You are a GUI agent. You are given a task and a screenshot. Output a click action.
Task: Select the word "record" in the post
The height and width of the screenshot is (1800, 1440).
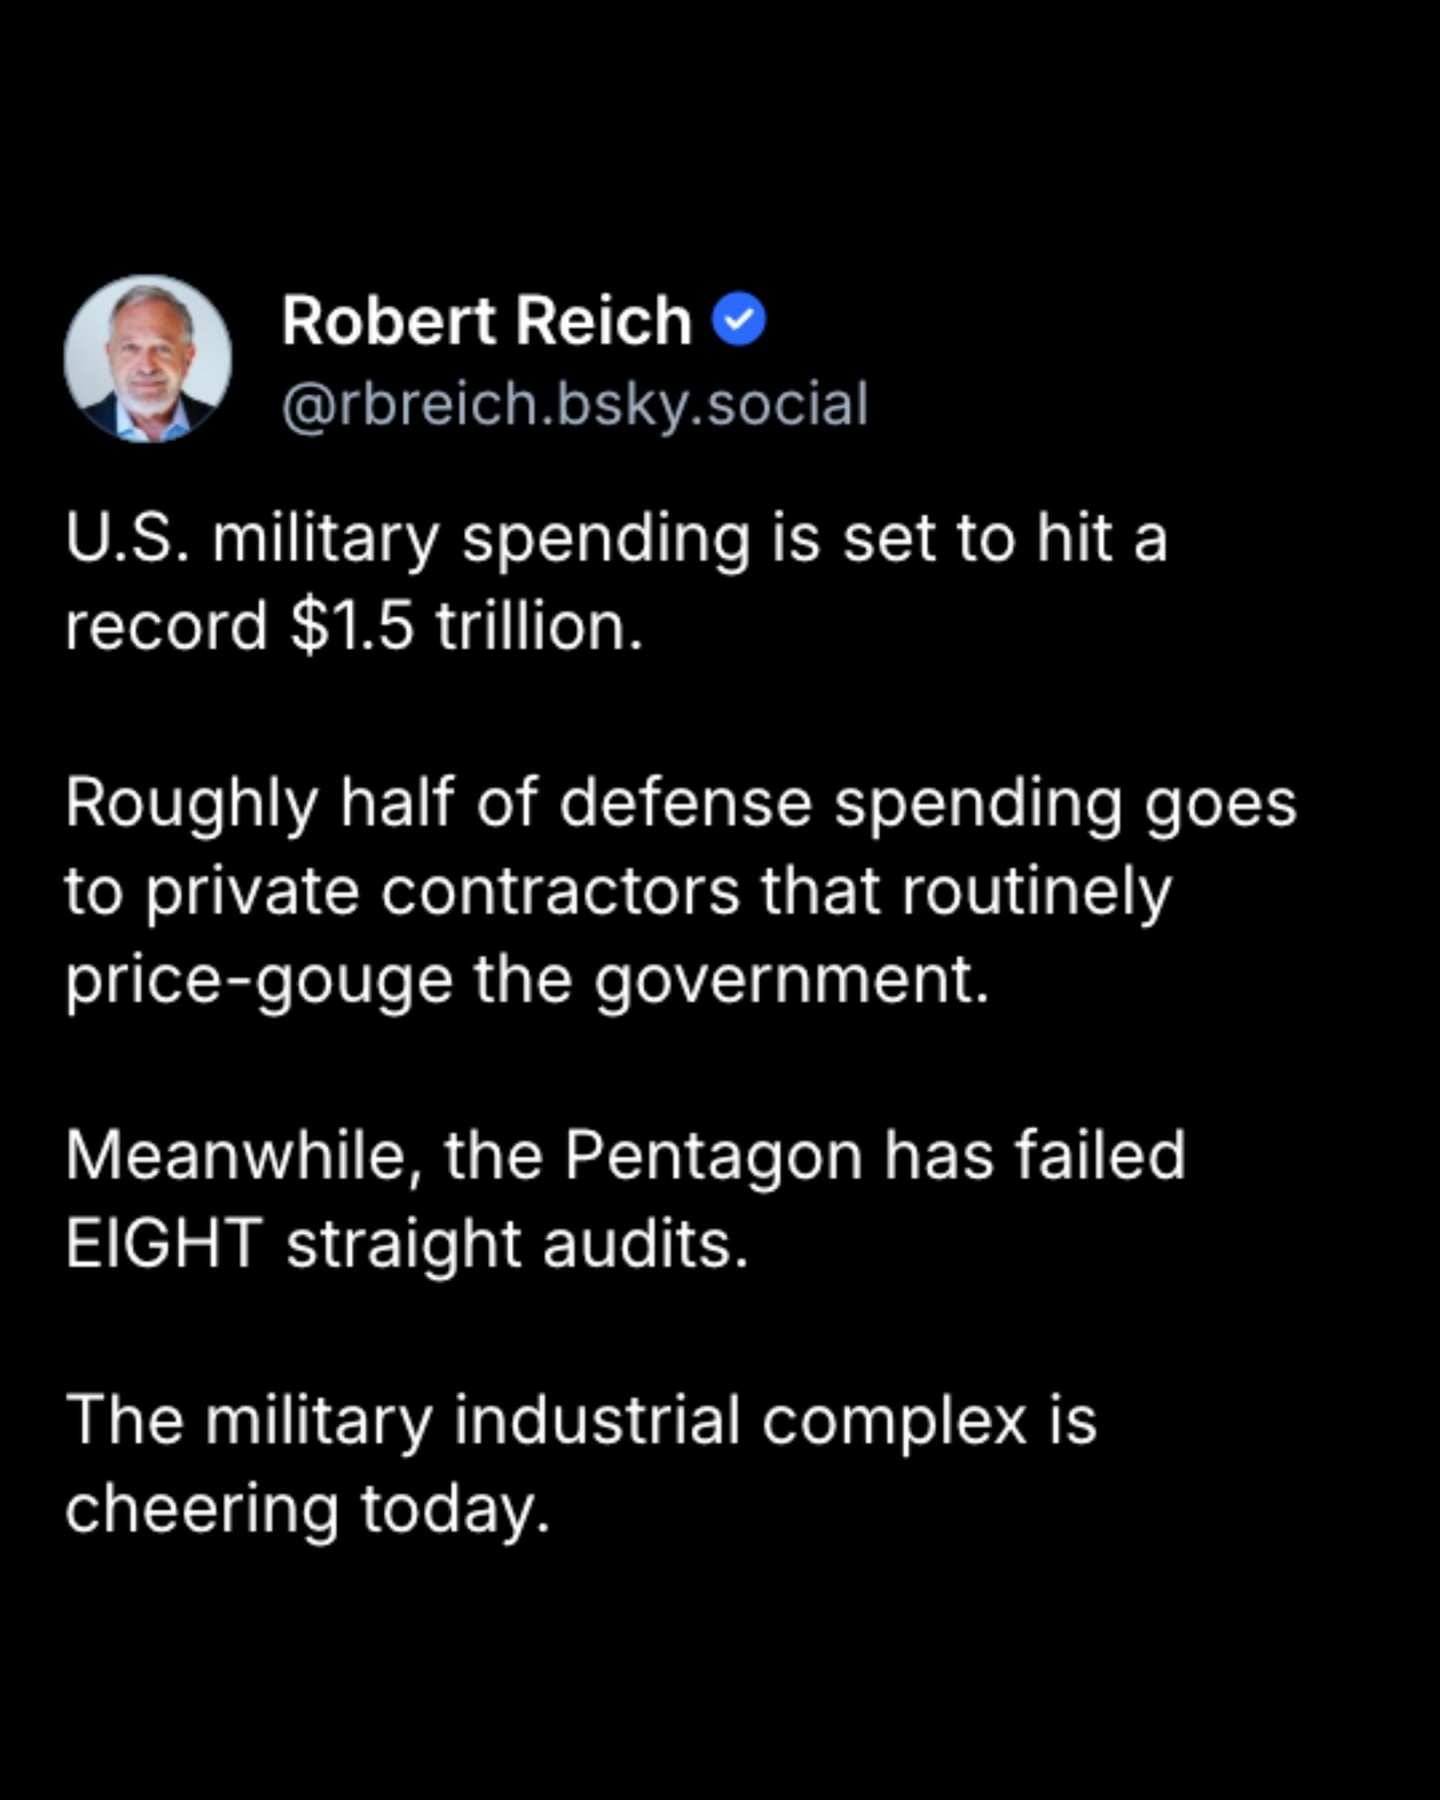tap(166, 627)
